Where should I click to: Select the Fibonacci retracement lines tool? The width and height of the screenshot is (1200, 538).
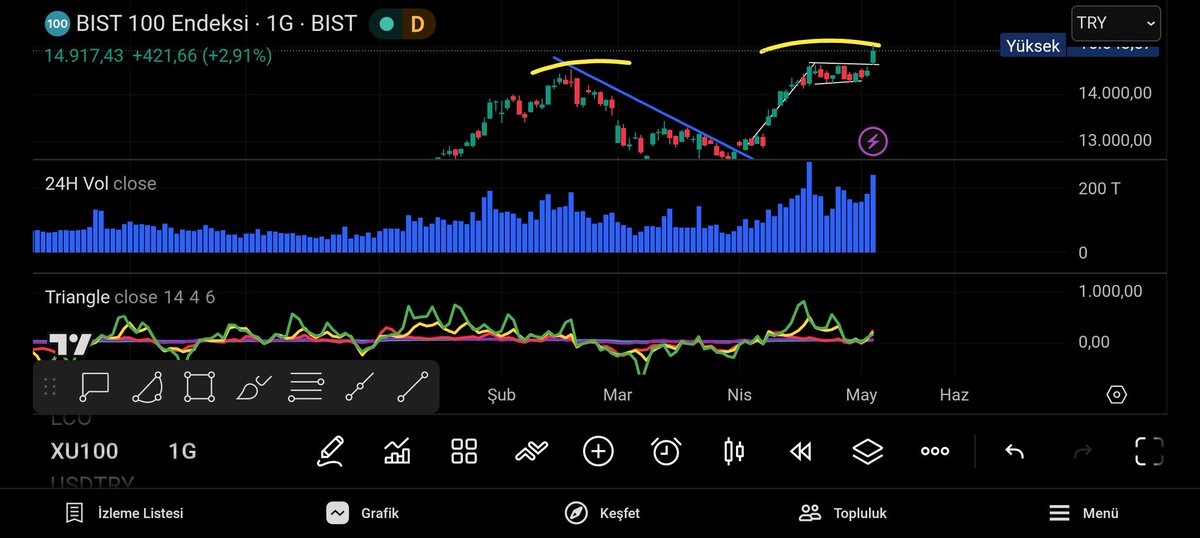coord(306,386)
